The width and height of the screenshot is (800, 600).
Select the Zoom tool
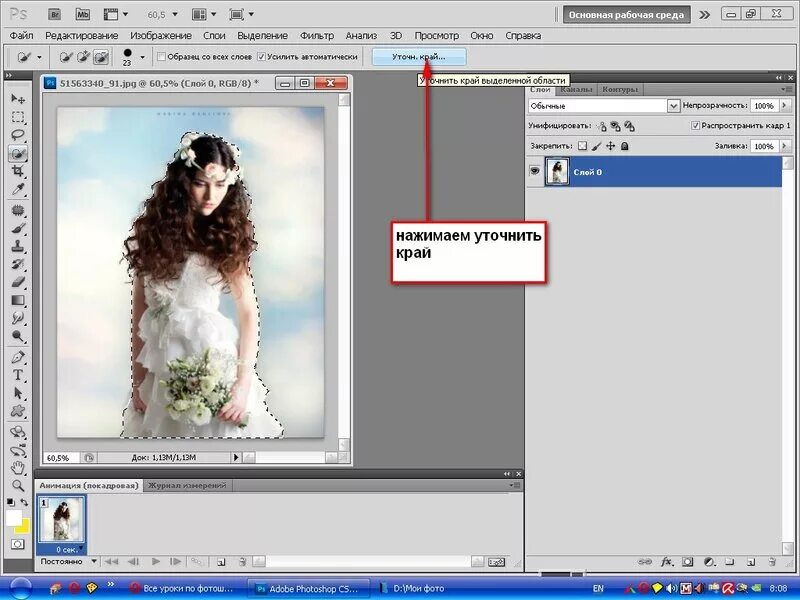tap(18, 485)
